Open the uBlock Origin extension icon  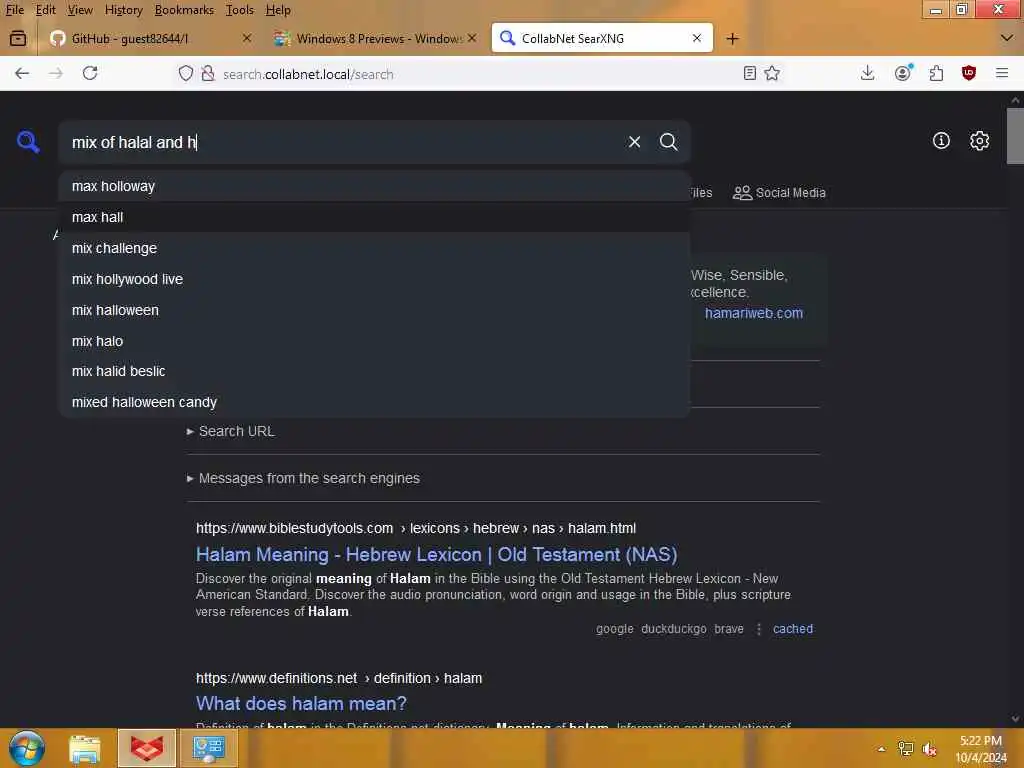[968, 73]
